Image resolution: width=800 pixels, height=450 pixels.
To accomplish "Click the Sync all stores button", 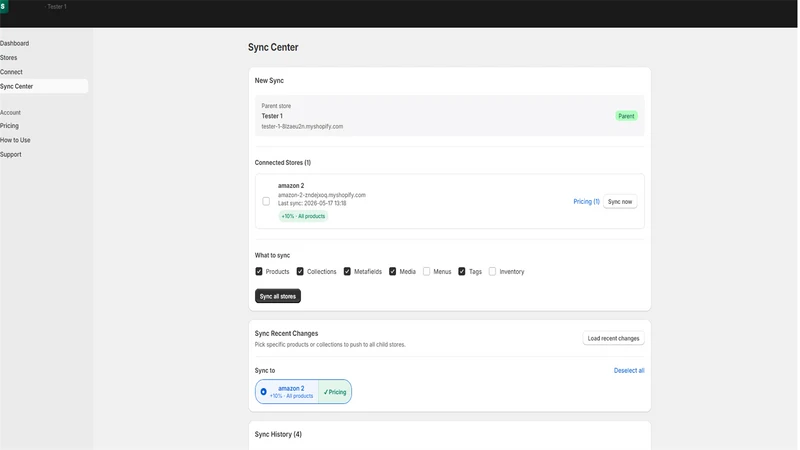I will (x=278, y=296).
